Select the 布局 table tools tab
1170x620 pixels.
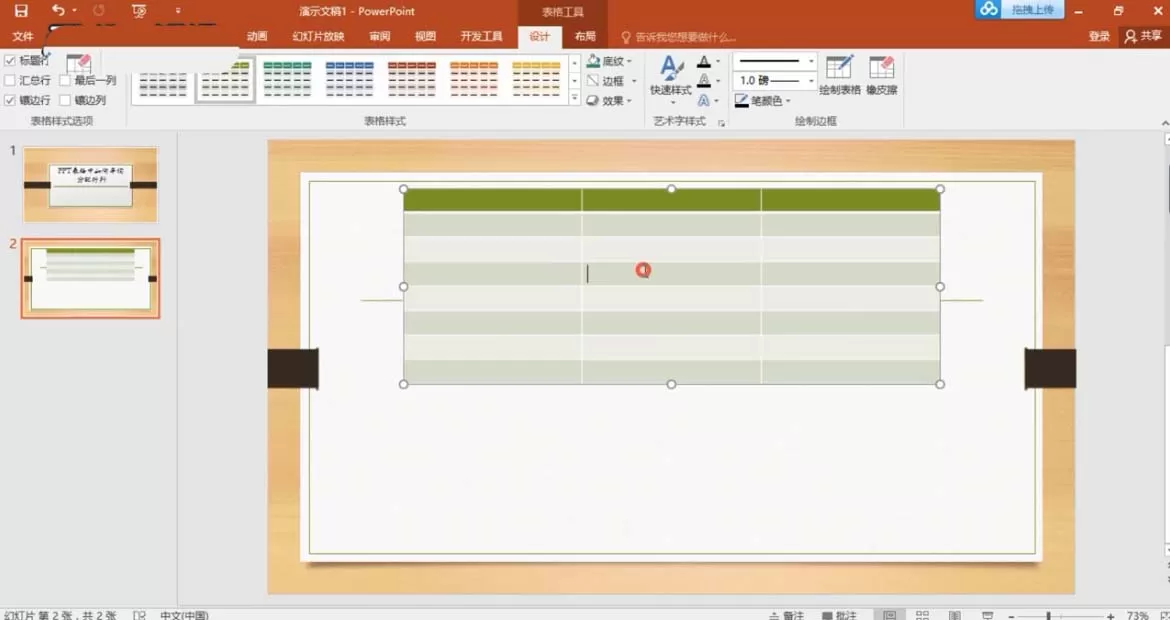tap(585, 37)
